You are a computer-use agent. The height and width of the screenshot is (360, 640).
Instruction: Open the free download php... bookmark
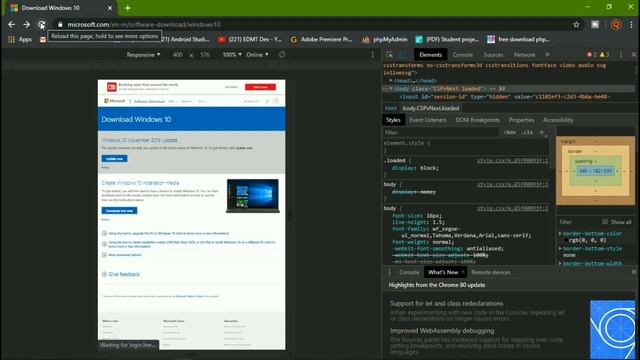tap(518, 40)
